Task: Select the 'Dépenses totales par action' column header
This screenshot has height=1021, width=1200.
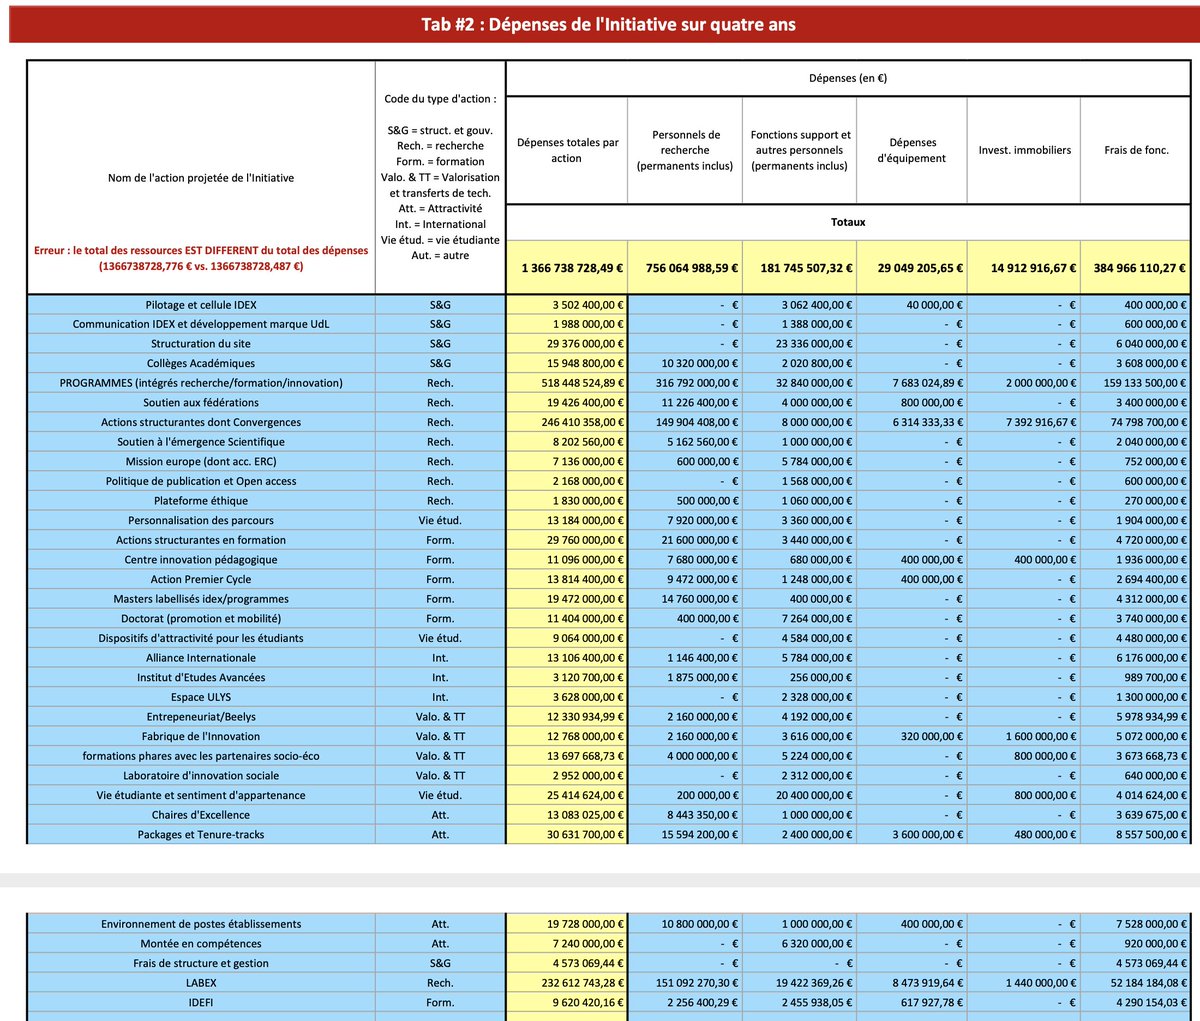Action: [567, 150]
